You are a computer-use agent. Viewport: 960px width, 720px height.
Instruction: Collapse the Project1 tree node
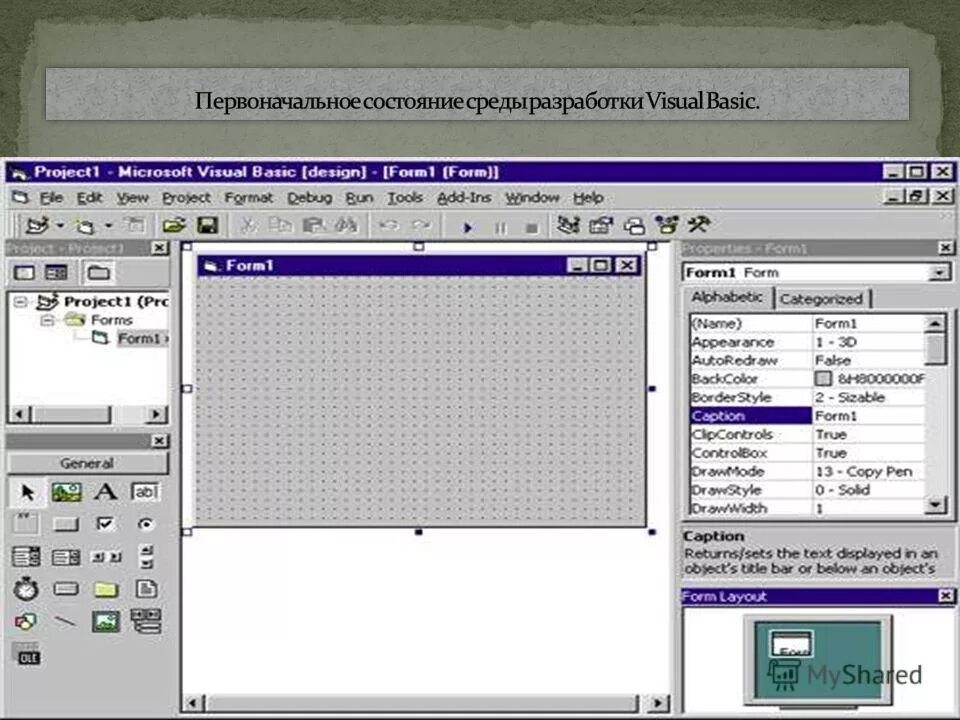[x=21, y=301]
